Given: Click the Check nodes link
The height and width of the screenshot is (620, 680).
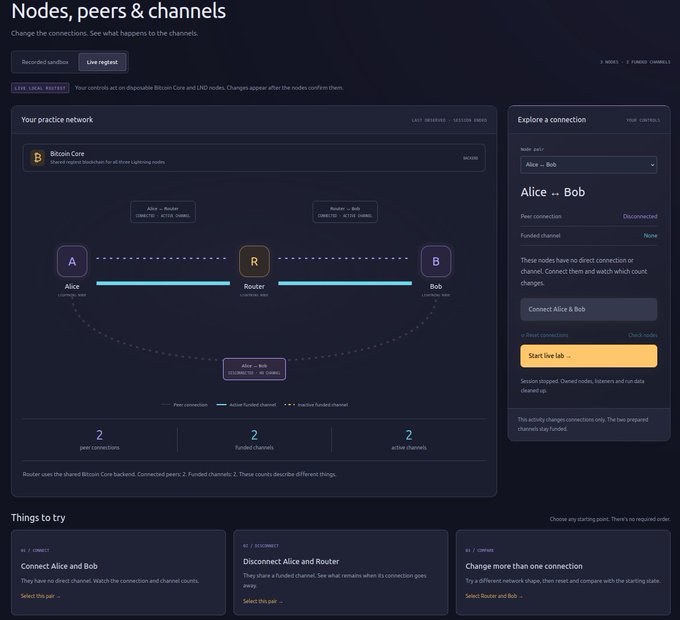Looking at the screenshot, I should (x=643, y=335).
